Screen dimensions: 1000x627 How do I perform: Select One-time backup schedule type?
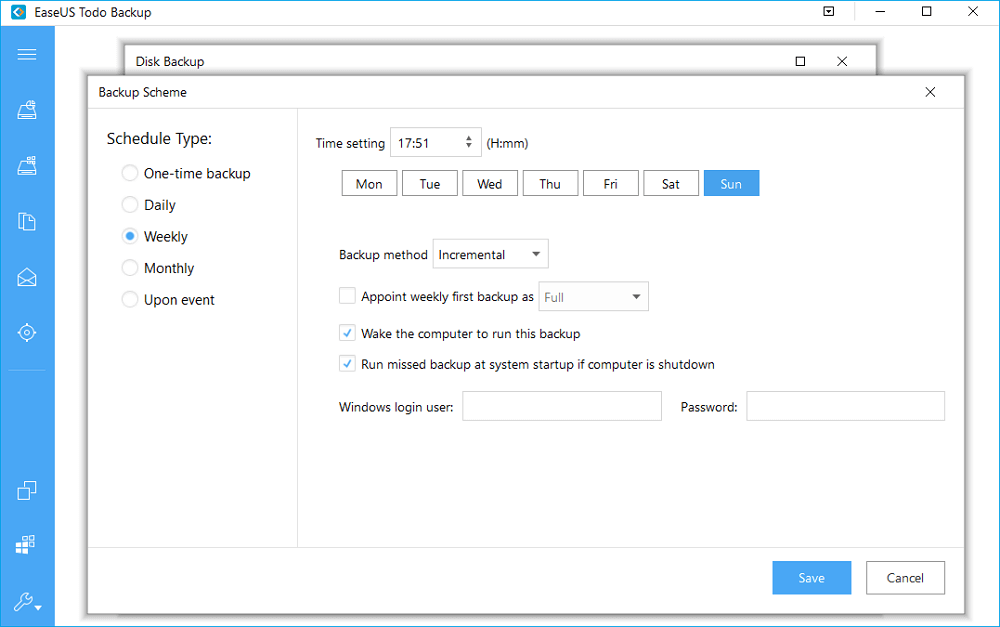coord(186,173)
